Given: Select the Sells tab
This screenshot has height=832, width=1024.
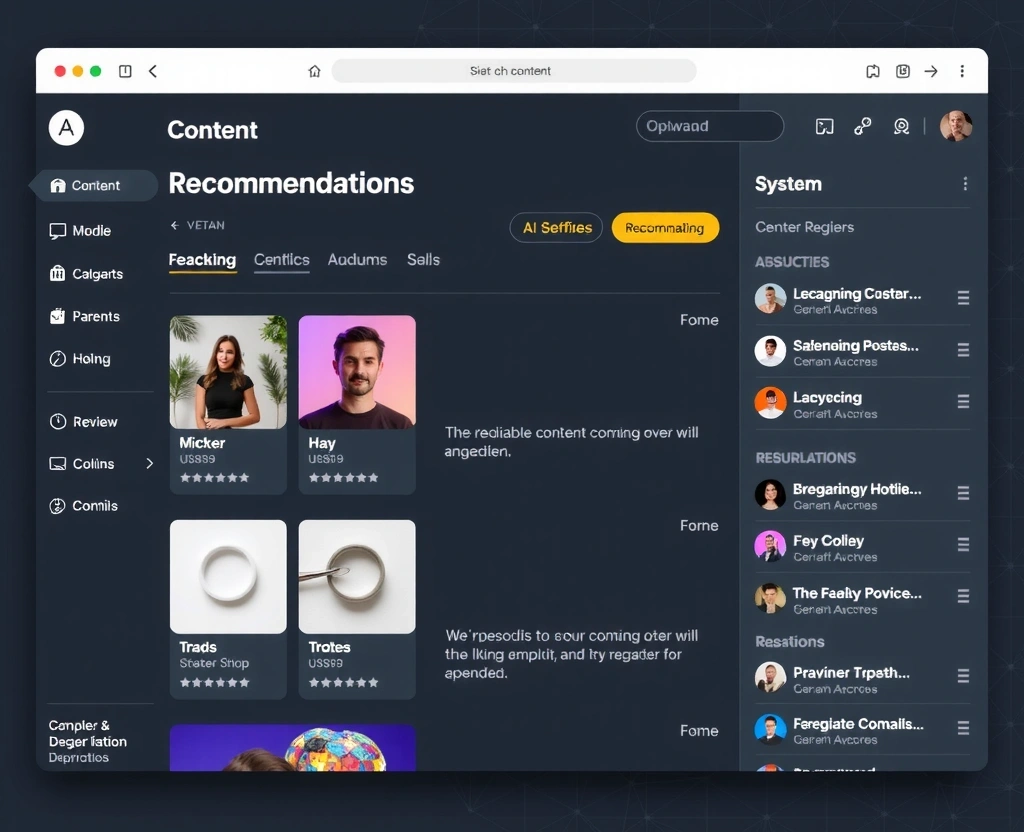Looking at the screenshot, I should 423,259.
